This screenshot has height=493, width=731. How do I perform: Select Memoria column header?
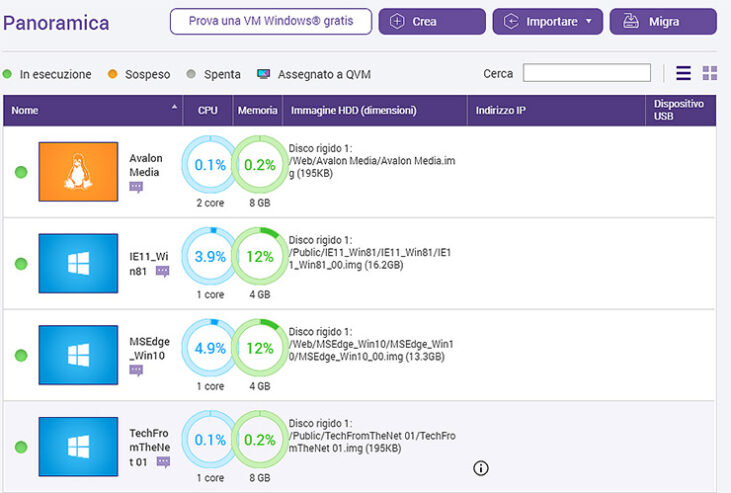coord(257,110)
